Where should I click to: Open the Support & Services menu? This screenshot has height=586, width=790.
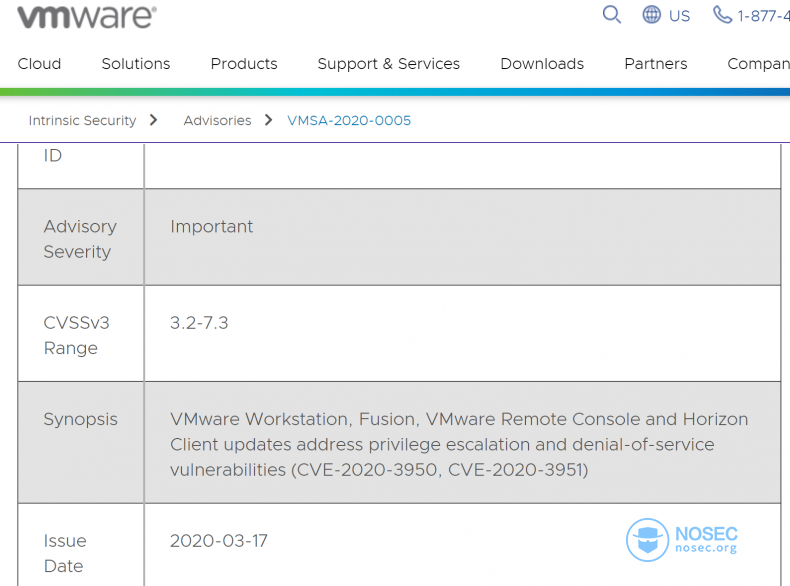388,64
